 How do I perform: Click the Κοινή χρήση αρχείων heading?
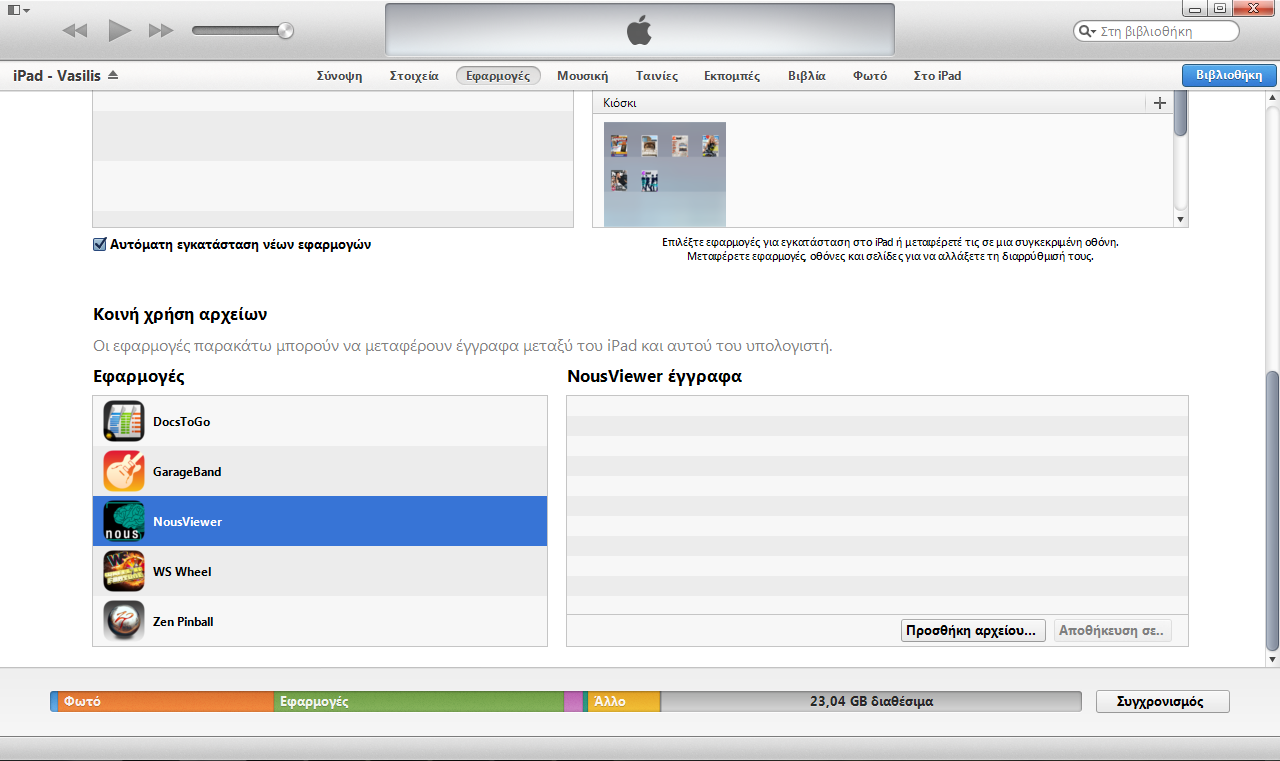pos(180,314)
